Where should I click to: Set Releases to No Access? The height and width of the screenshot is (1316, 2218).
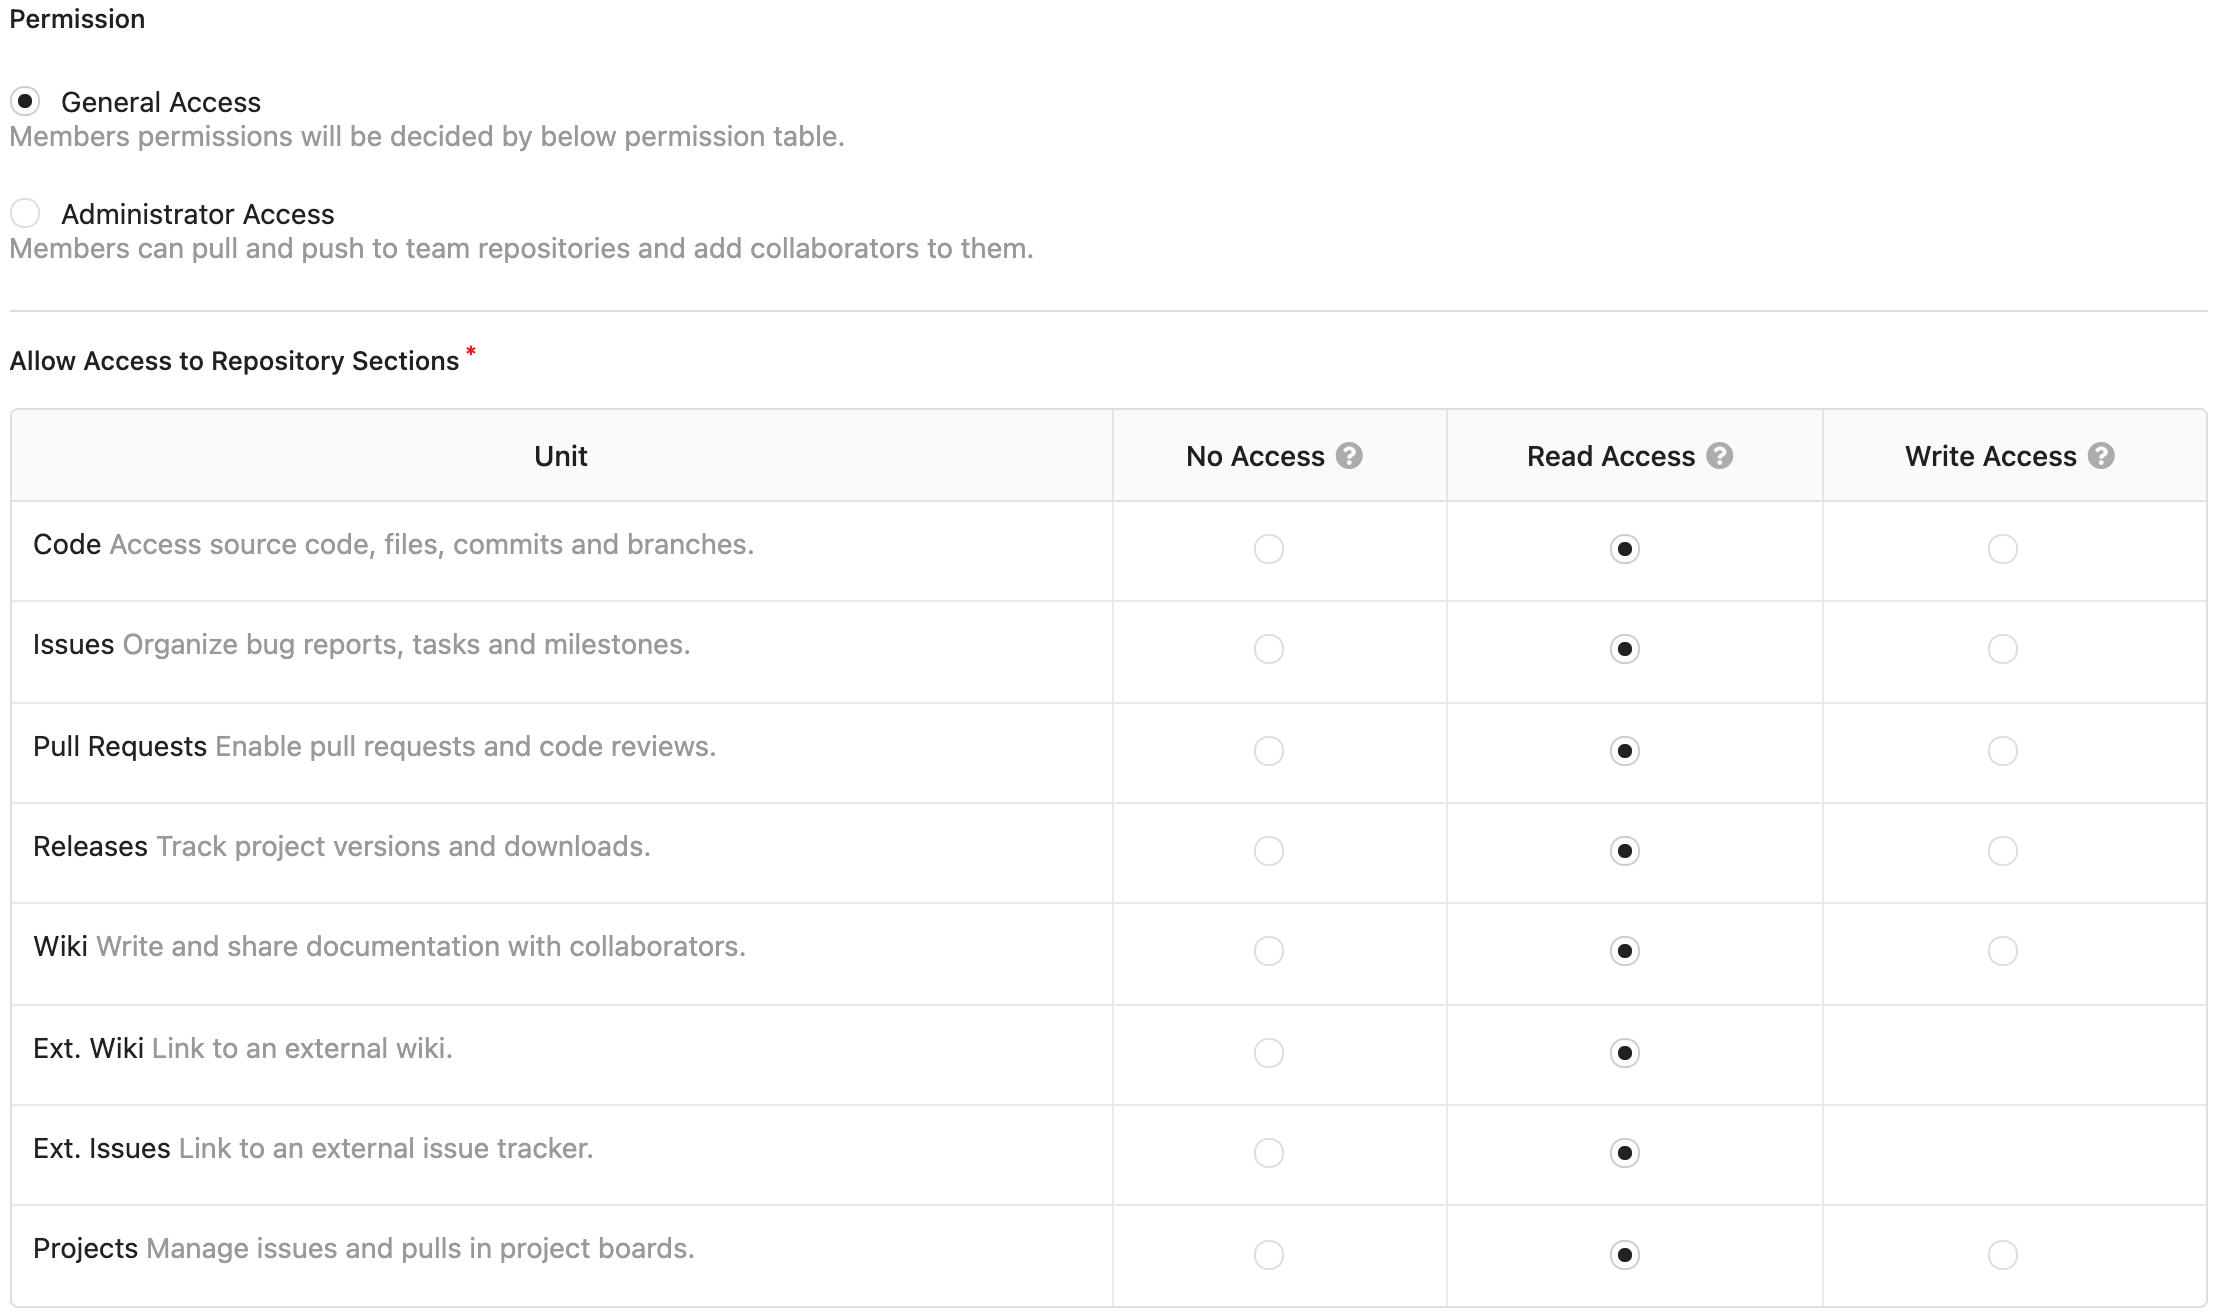[1269, 851]
